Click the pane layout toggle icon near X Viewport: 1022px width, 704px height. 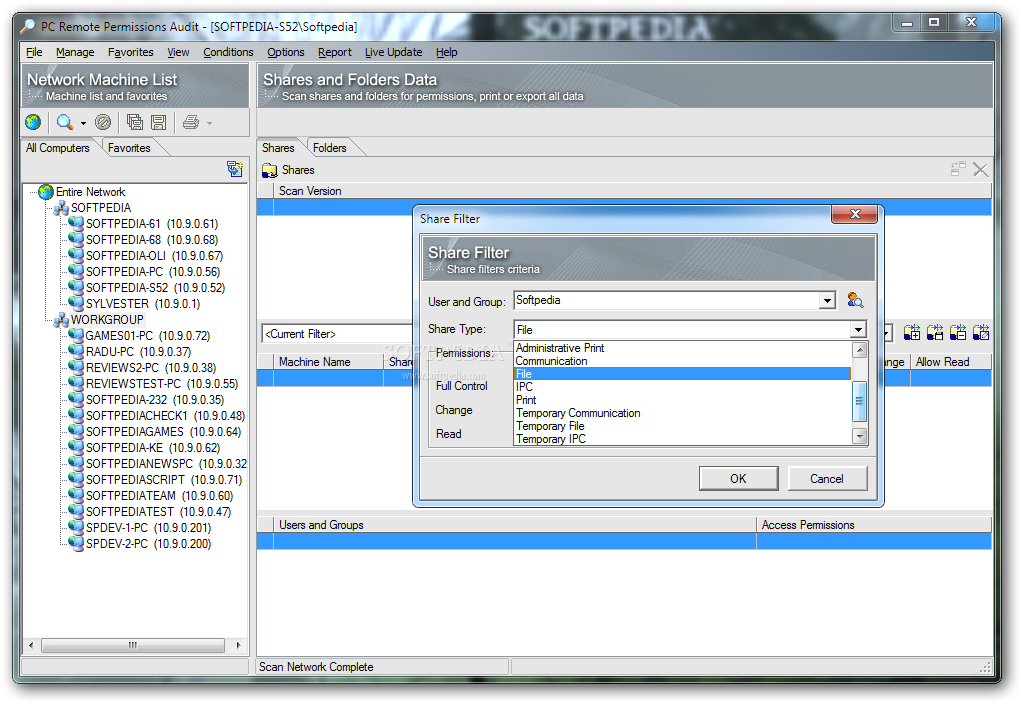click(x=958, y=169)
